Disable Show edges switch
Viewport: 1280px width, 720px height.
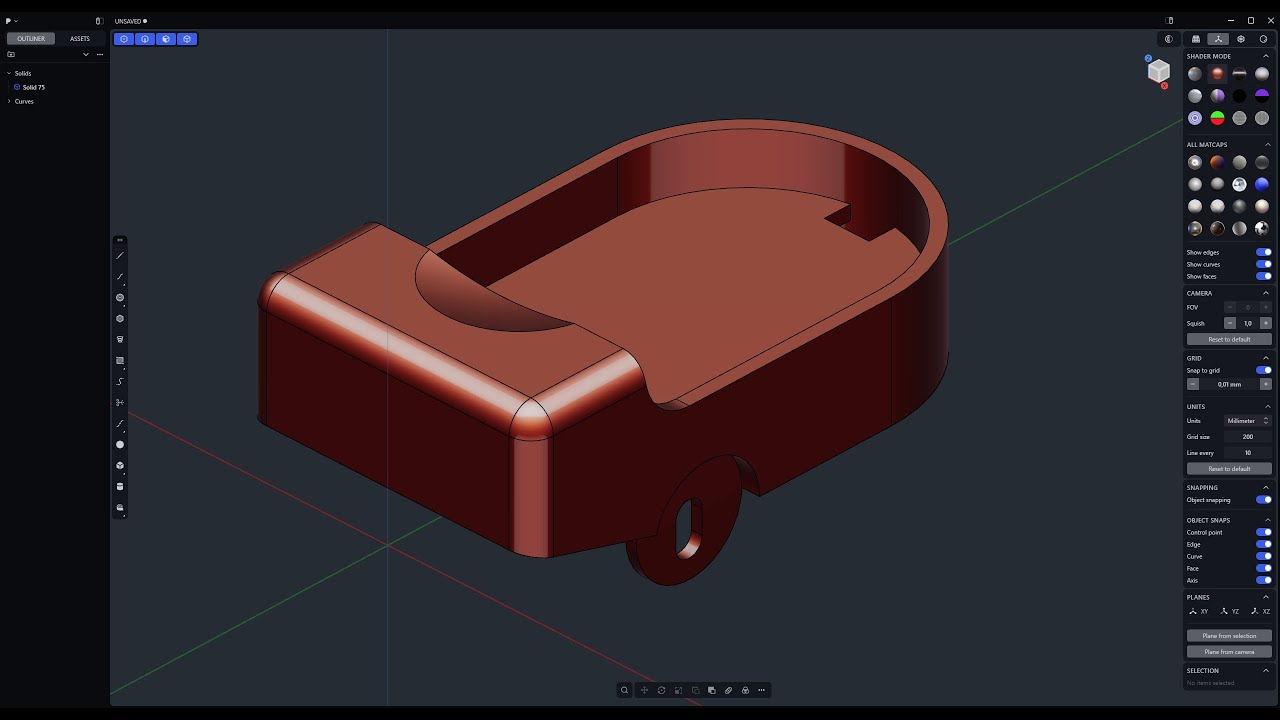1264,252
